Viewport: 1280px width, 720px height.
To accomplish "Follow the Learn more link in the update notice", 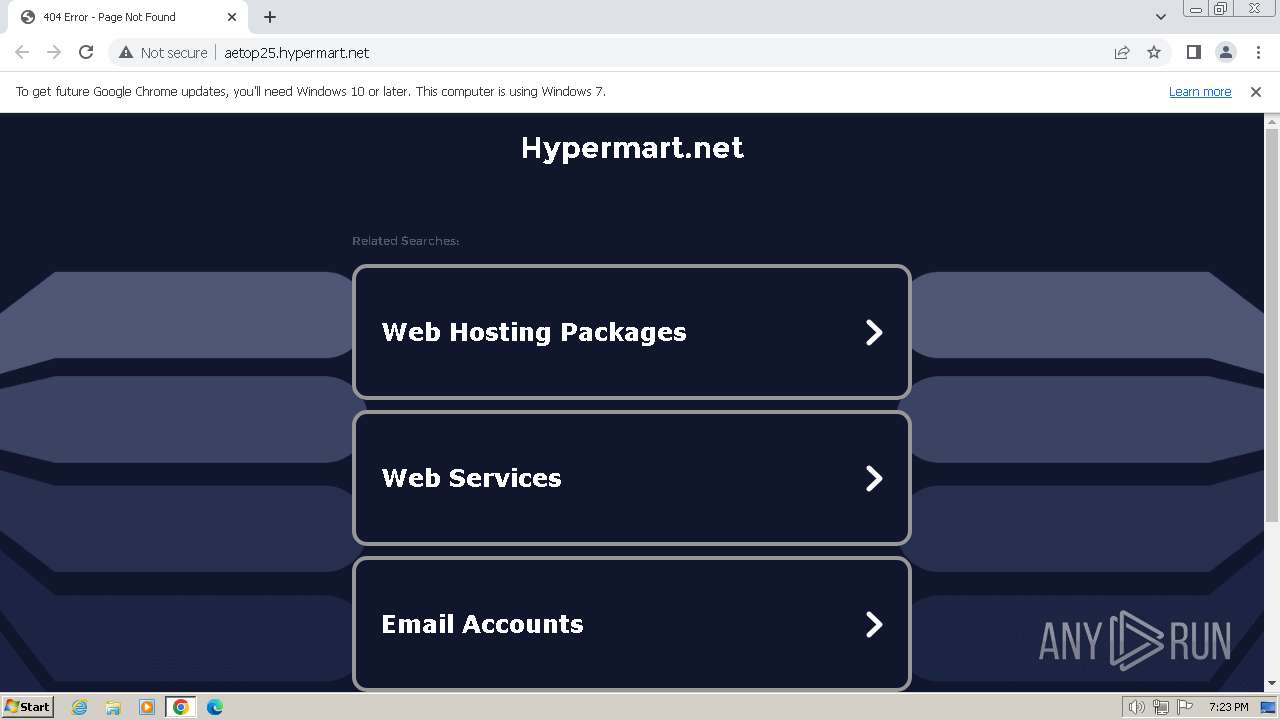I will (x=1200, y=92).
